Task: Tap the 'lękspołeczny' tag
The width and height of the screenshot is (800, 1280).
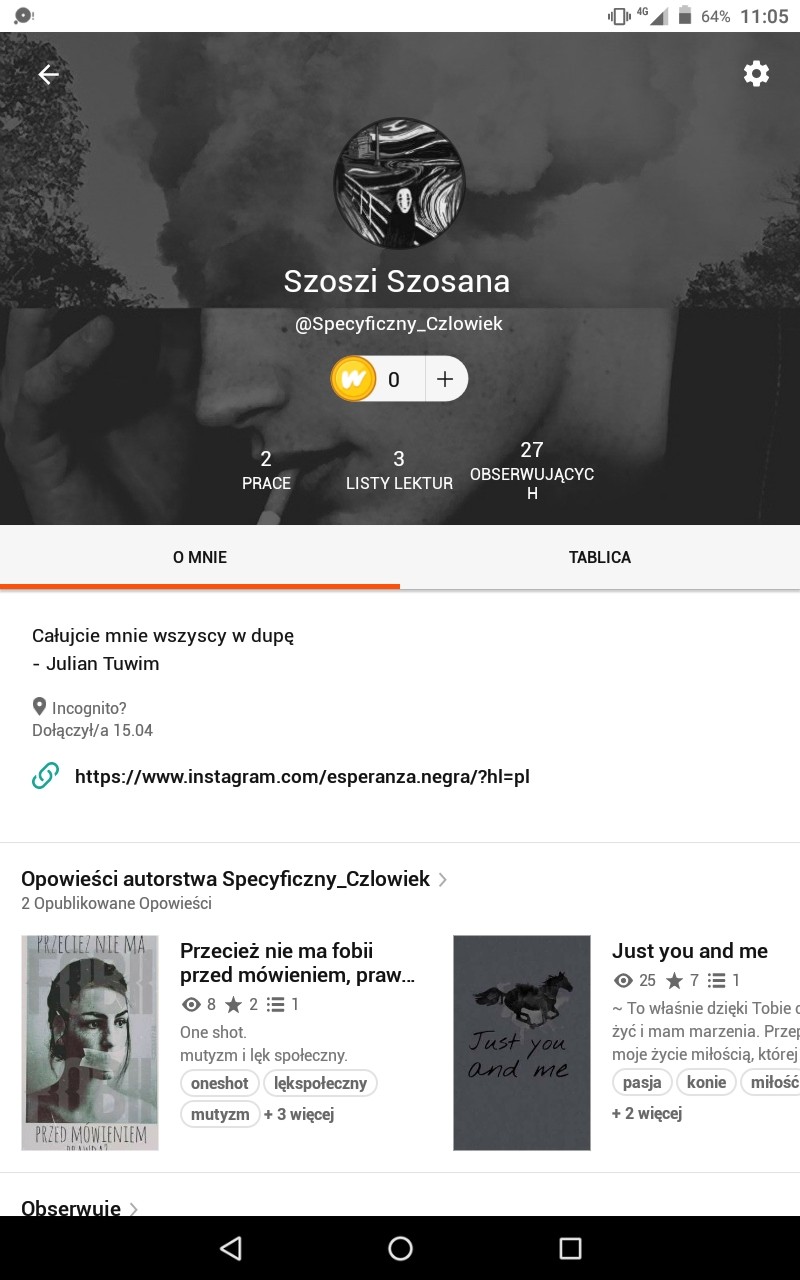Action: 321,1083
